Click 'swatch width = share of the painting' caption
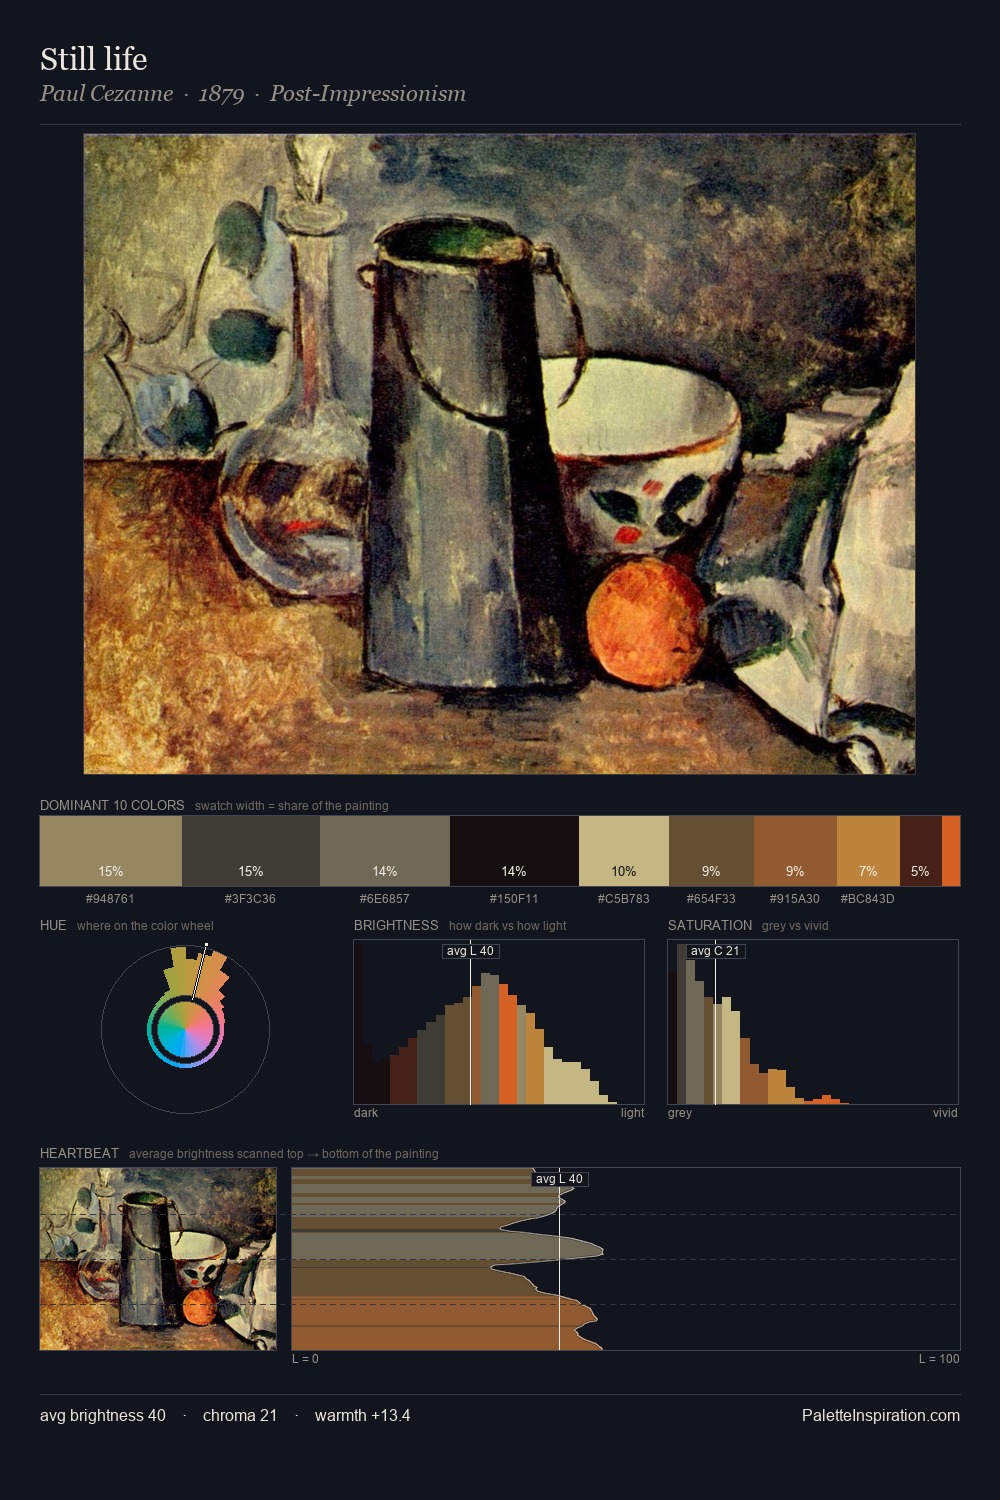 point(292,806)
